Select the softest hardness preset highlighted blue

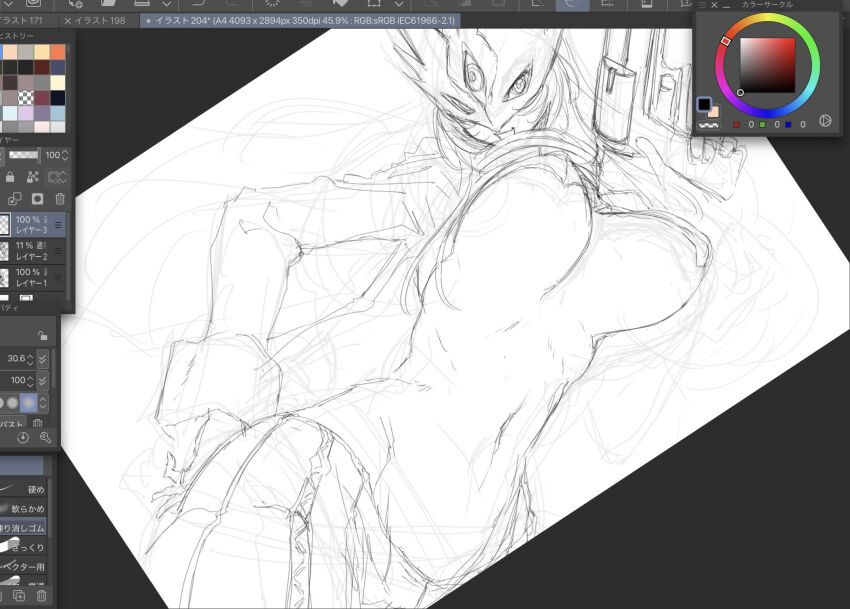[28, 402]
